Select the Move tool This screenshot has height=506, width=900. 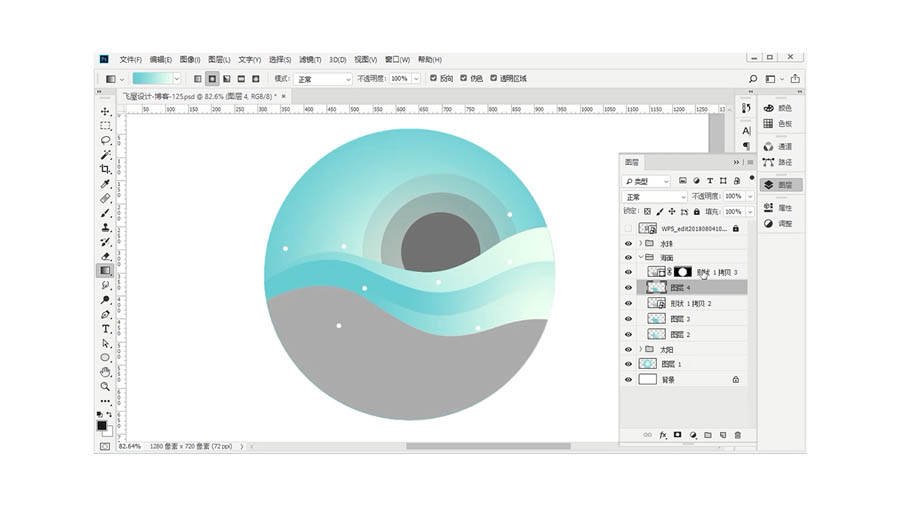click(105, 111)
